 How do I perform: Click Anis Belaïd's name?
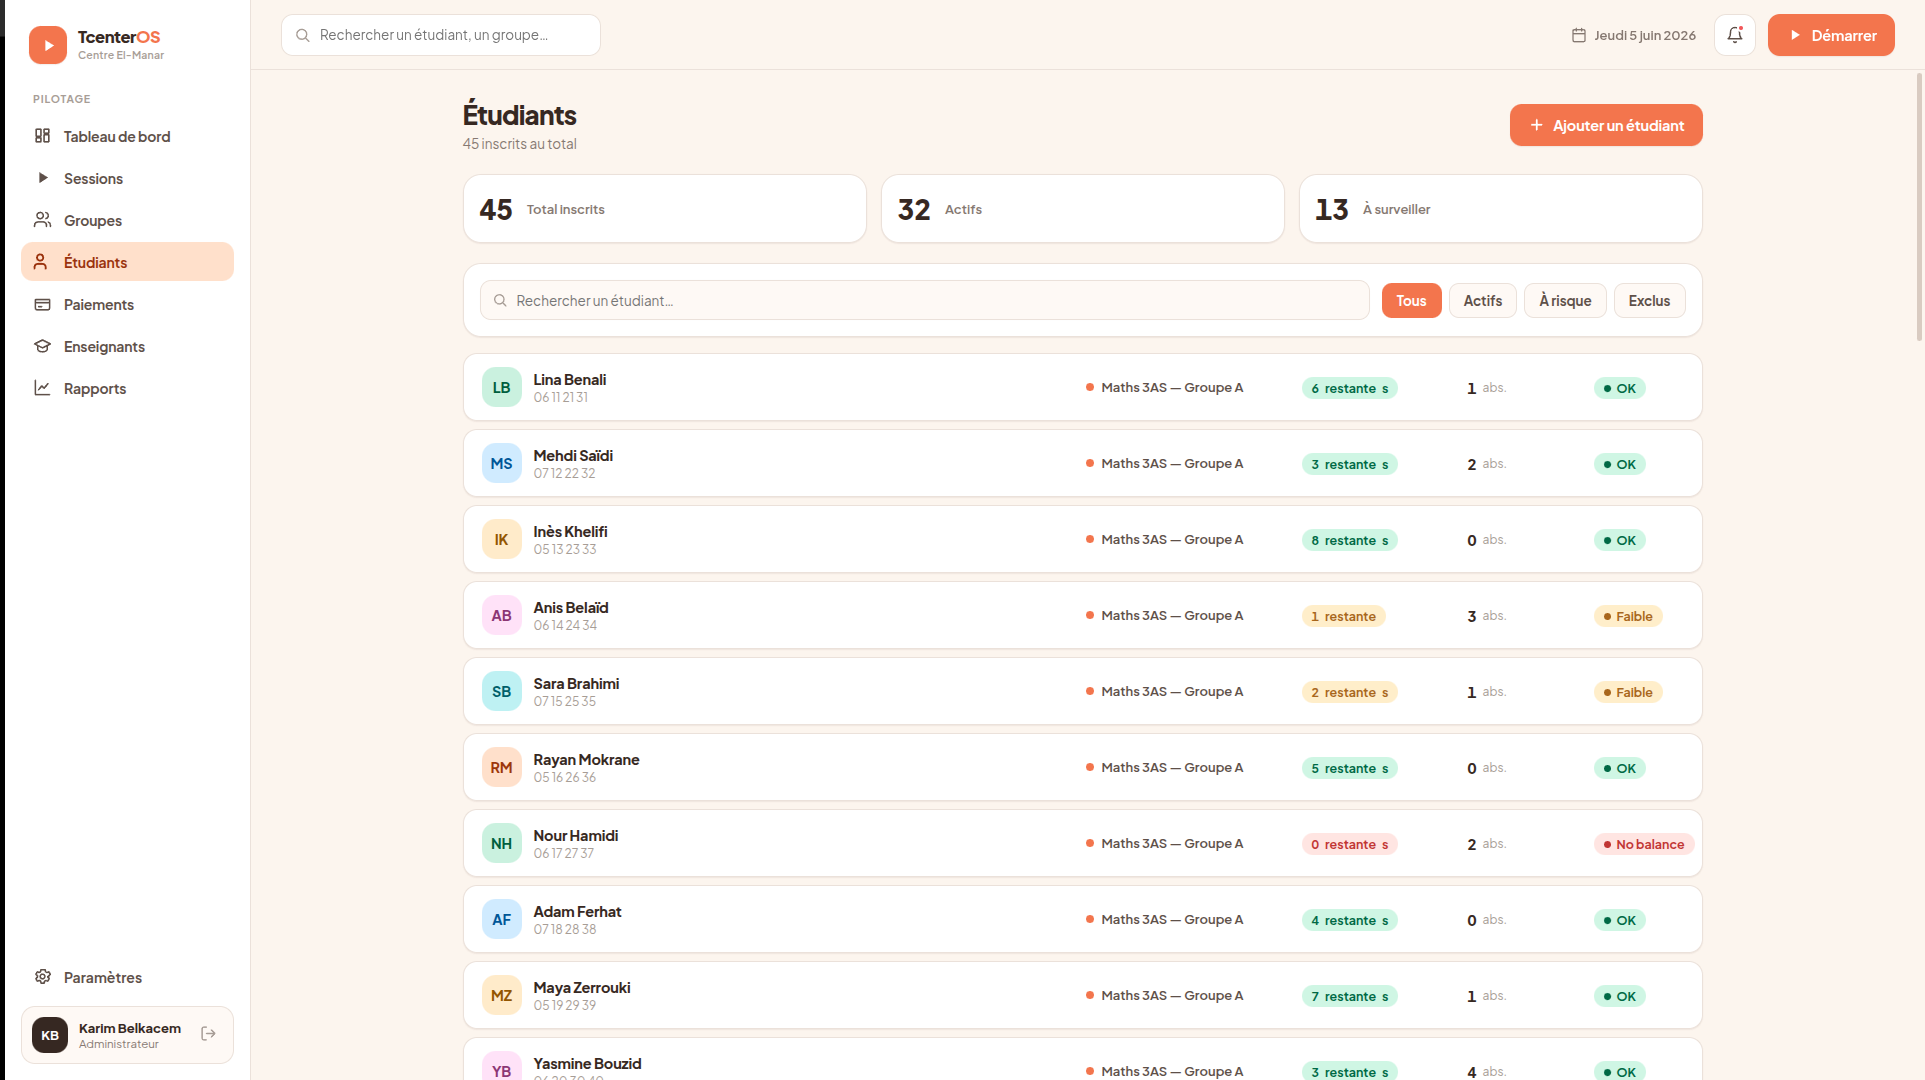tap(571, 607)
